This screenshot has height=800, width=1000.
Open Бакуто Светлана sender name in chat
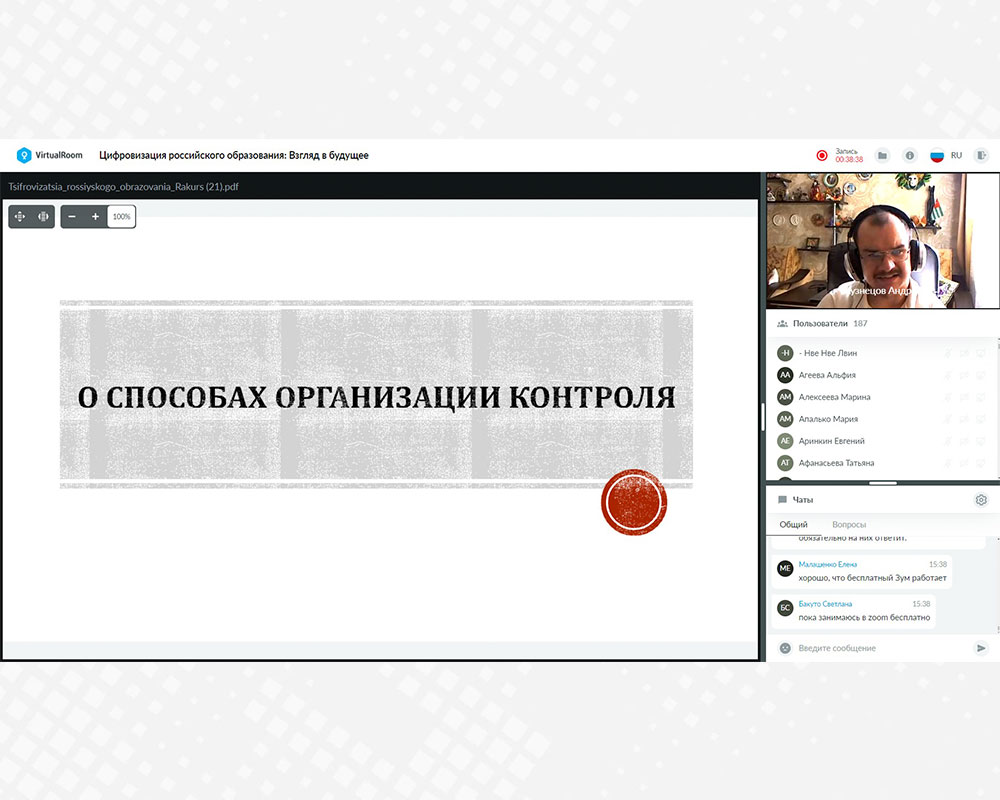coord(825,604)
